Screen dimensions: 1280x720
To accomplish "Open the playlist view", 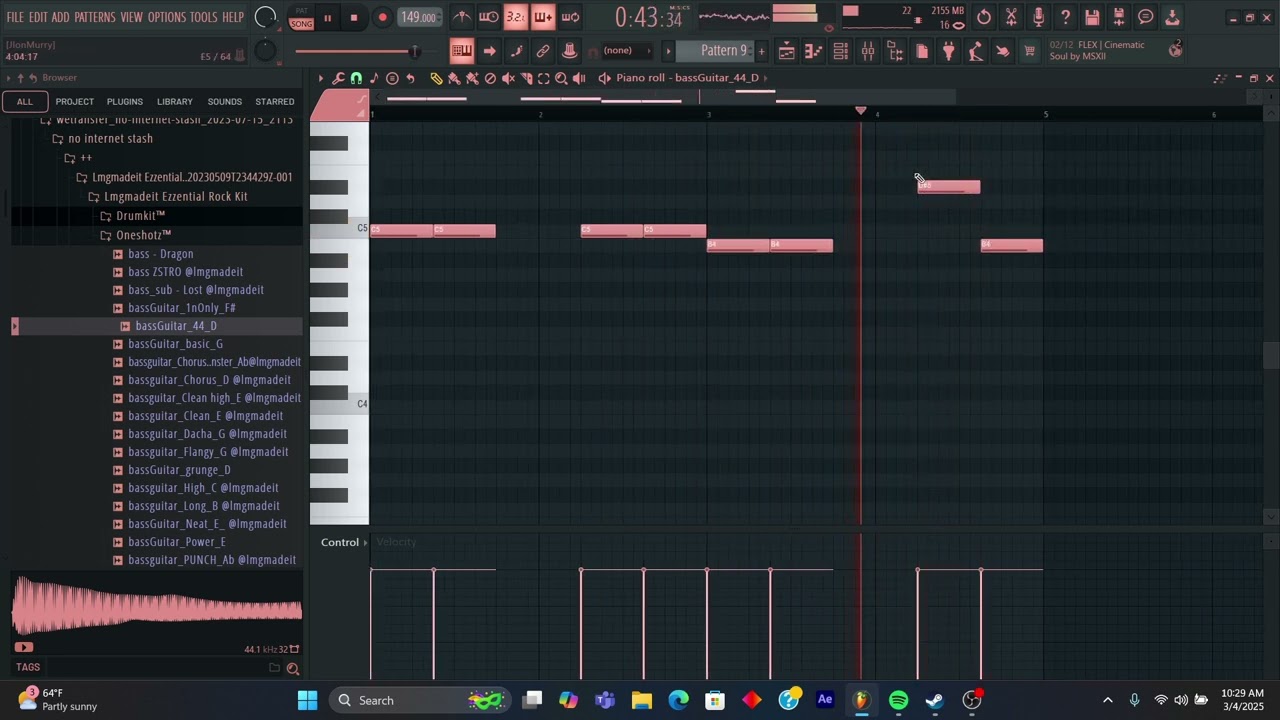I will click(787, 51).
